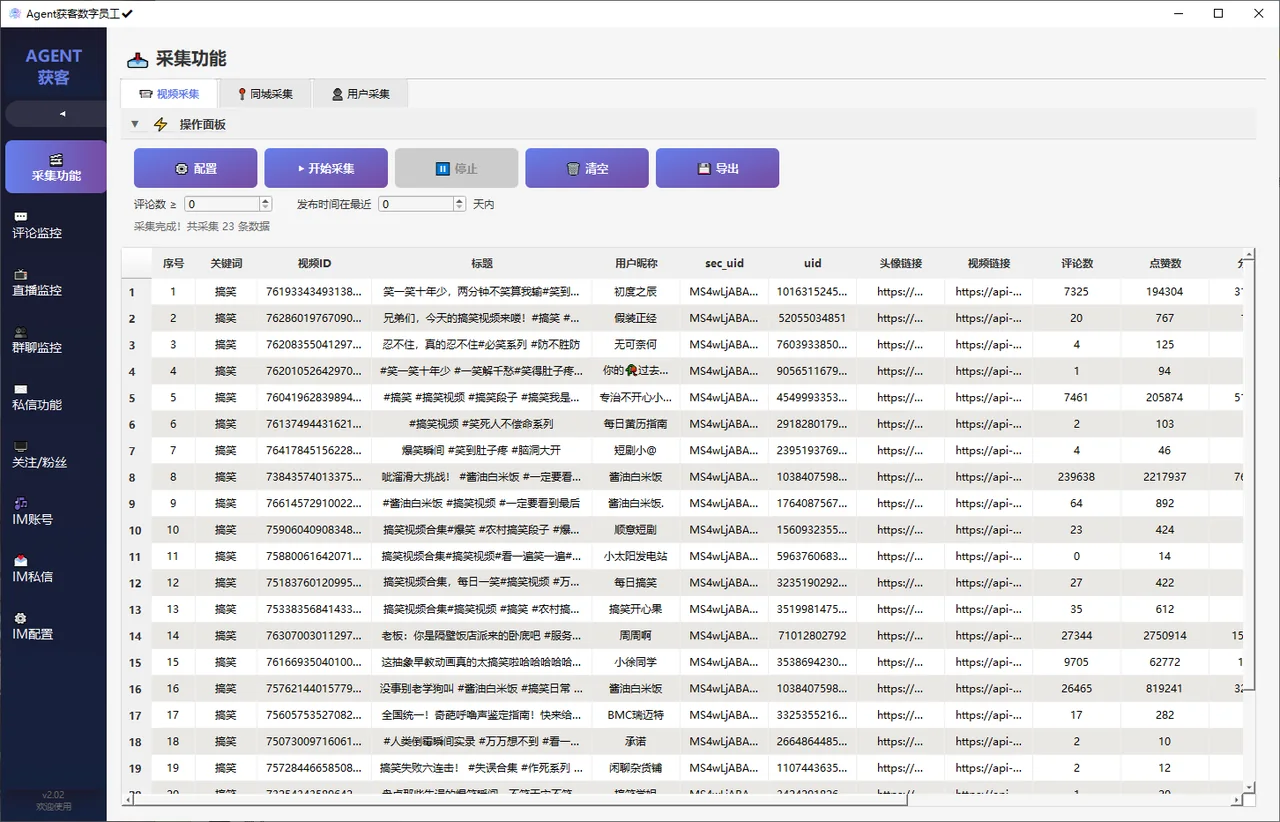
Task: Select likes cell 2750914
Action: coord(1165,636)
